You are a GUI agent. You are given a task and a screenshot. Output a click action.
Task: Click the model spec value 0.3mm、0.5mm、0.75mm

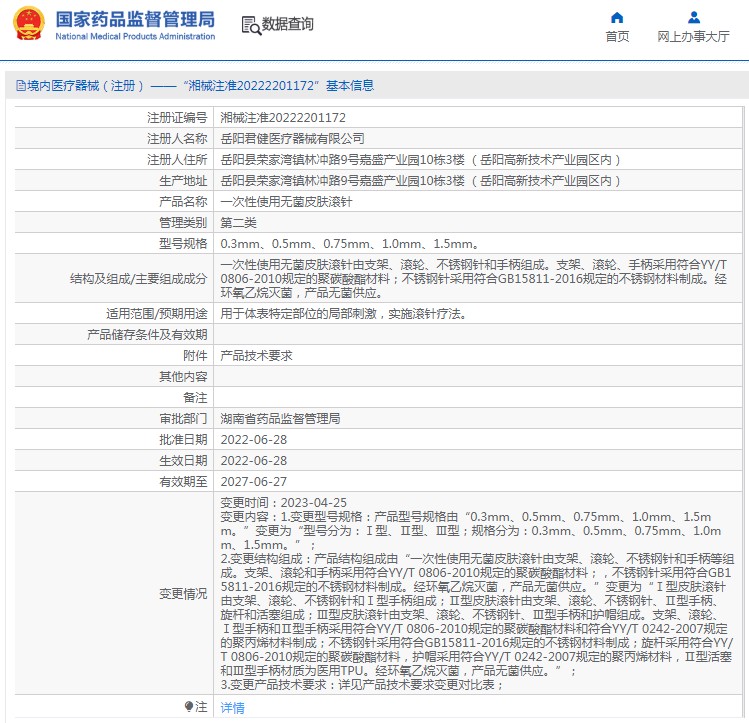349,244
